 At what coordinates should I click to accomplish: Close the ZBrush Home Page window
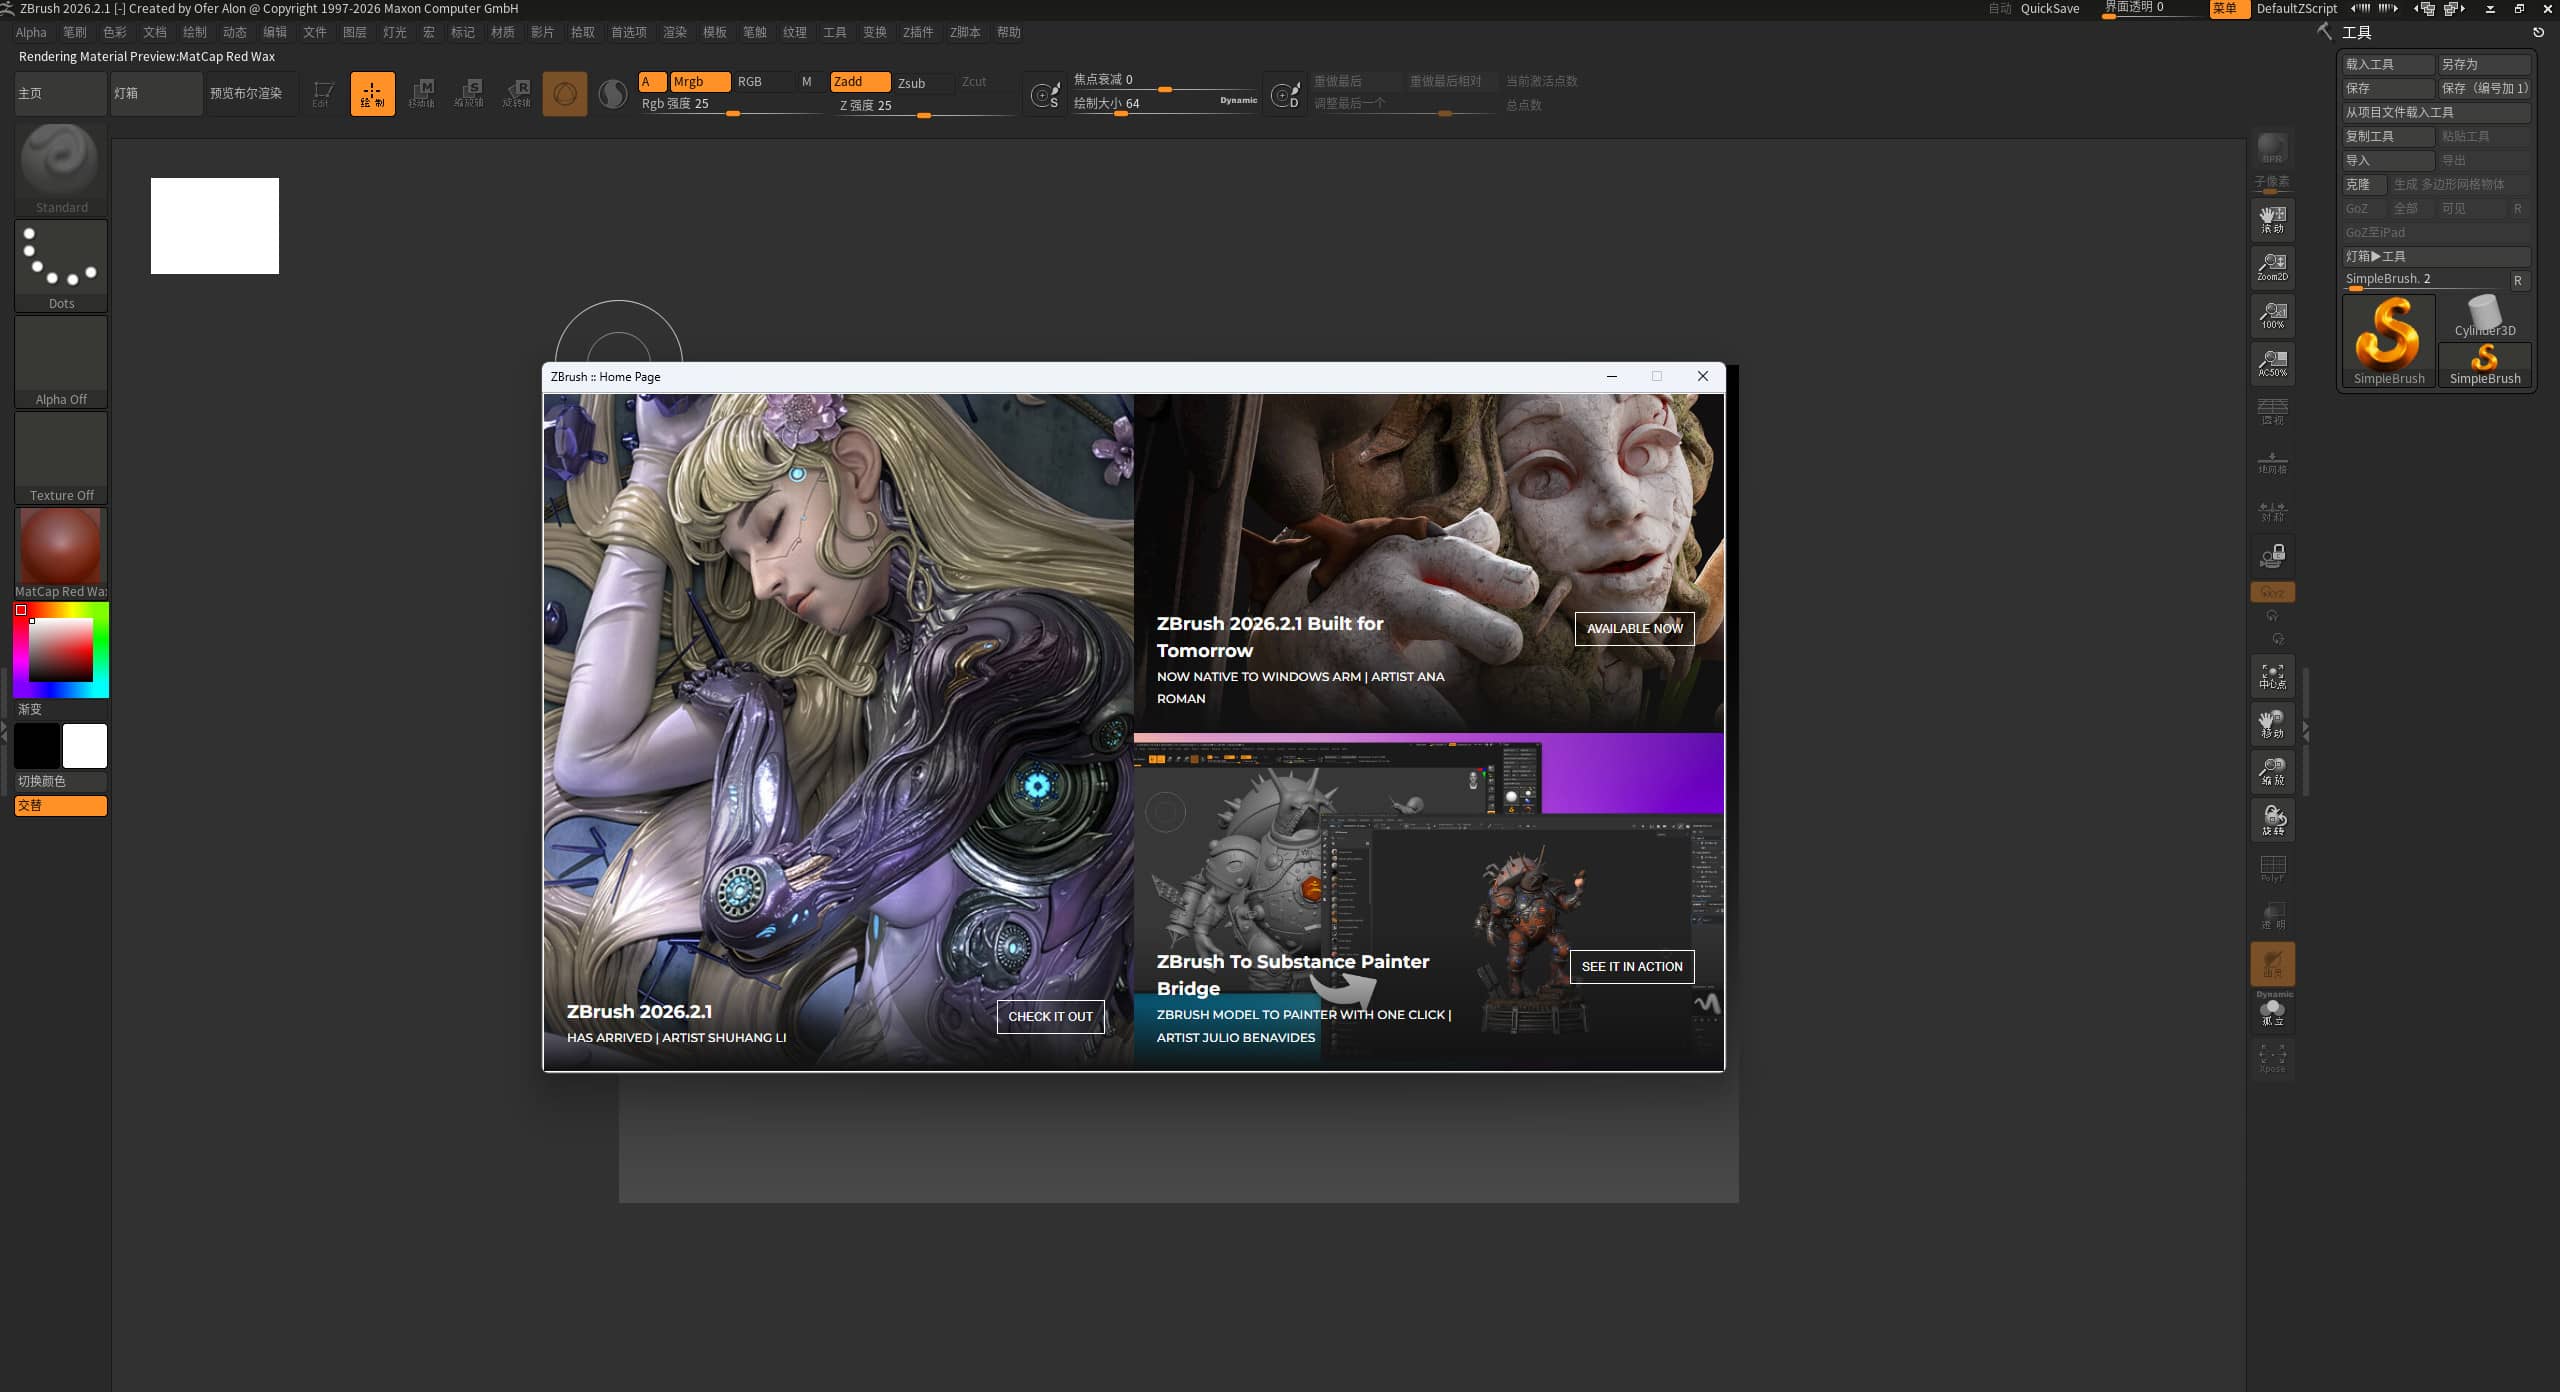tap(1703, 377)
